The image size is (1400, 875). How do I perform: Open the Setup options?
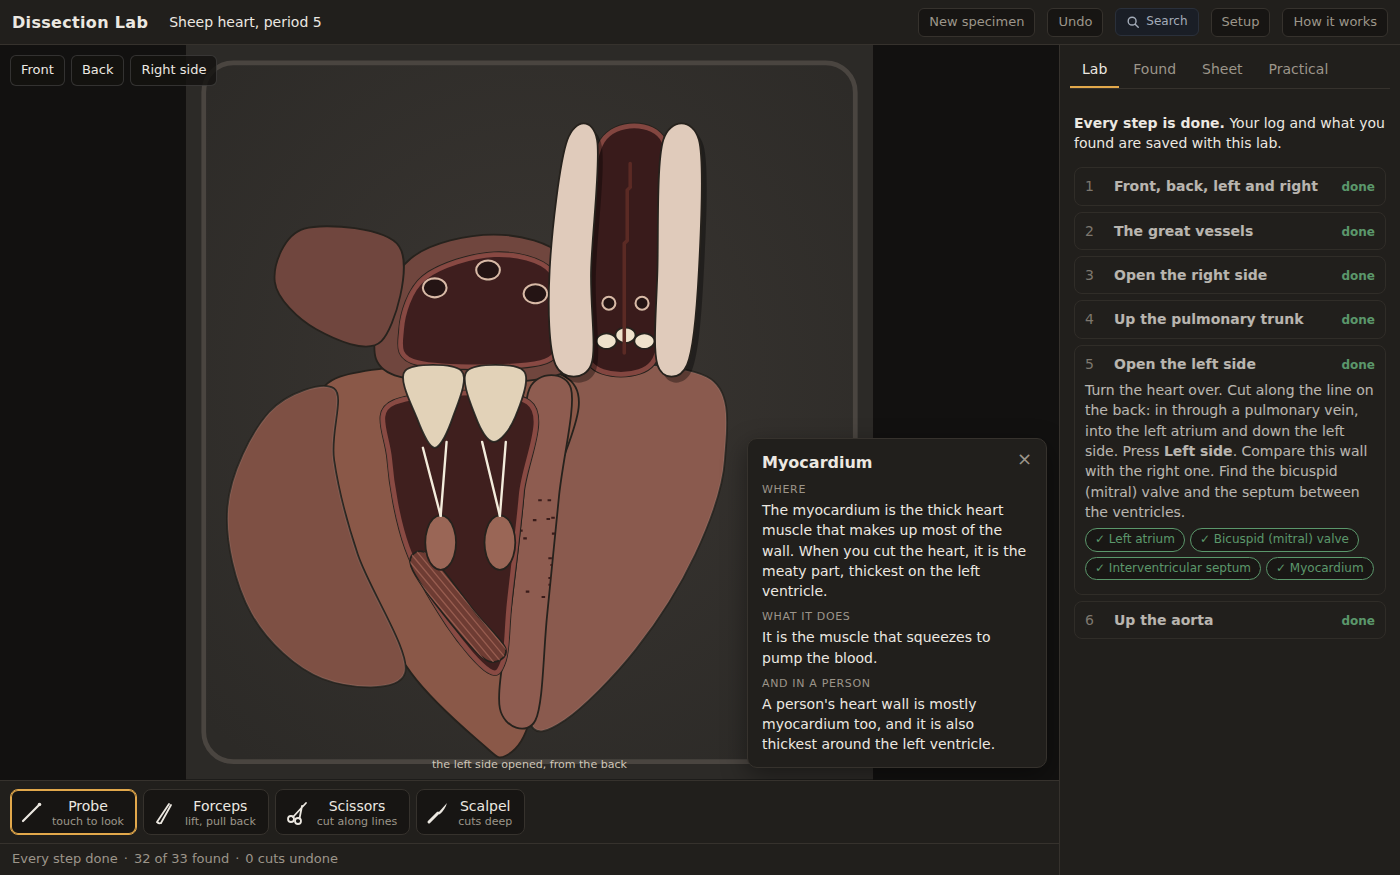pos(1240,22)
